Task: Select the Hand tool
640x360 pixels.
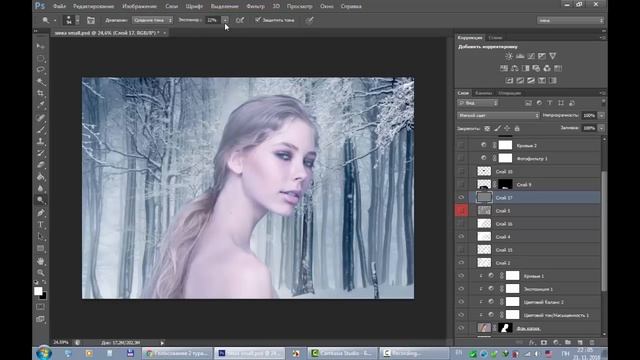Action: pos(40,261)
